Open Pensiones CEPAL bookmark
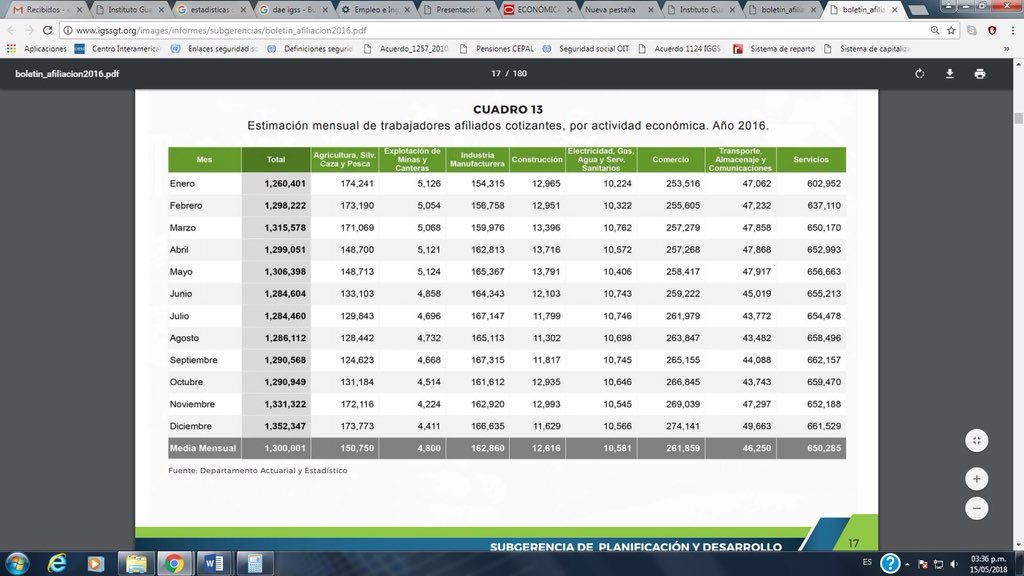This screenshot has height=576, width=1024. pyautogui.click(x=497, y=48)
